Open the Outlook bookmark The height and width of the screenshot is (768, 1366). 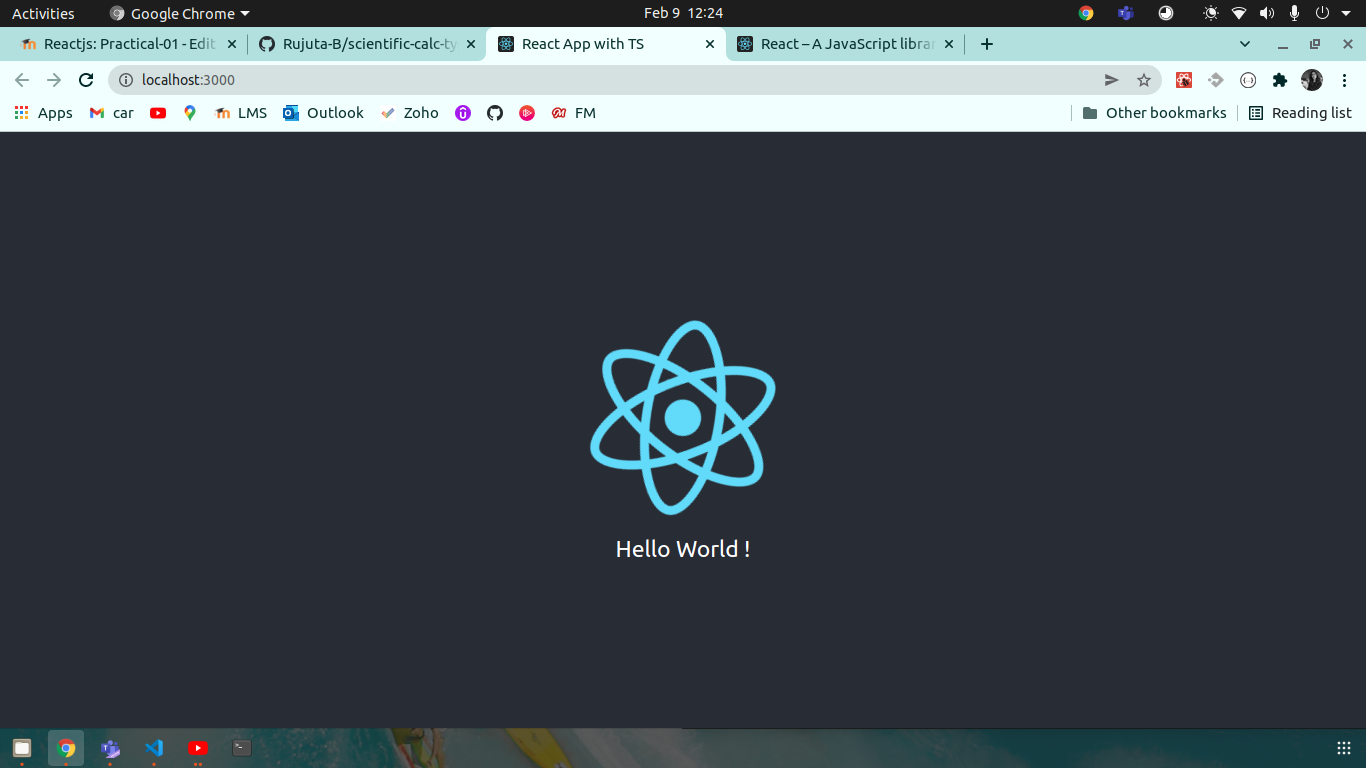click(x=323, y=113)
